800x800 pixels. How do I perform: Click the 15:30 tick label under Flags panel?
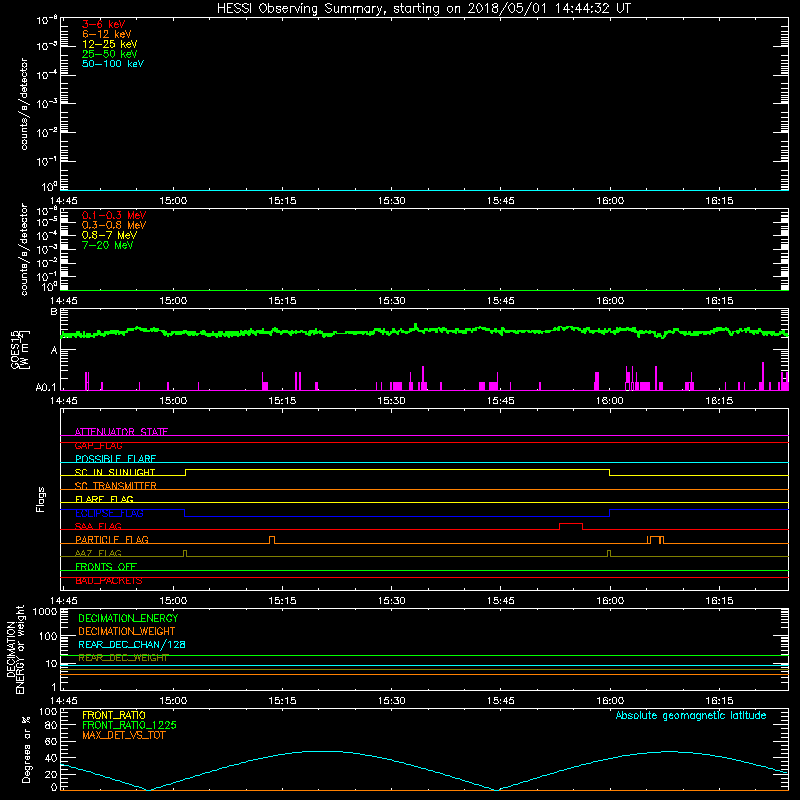(391, 601)
